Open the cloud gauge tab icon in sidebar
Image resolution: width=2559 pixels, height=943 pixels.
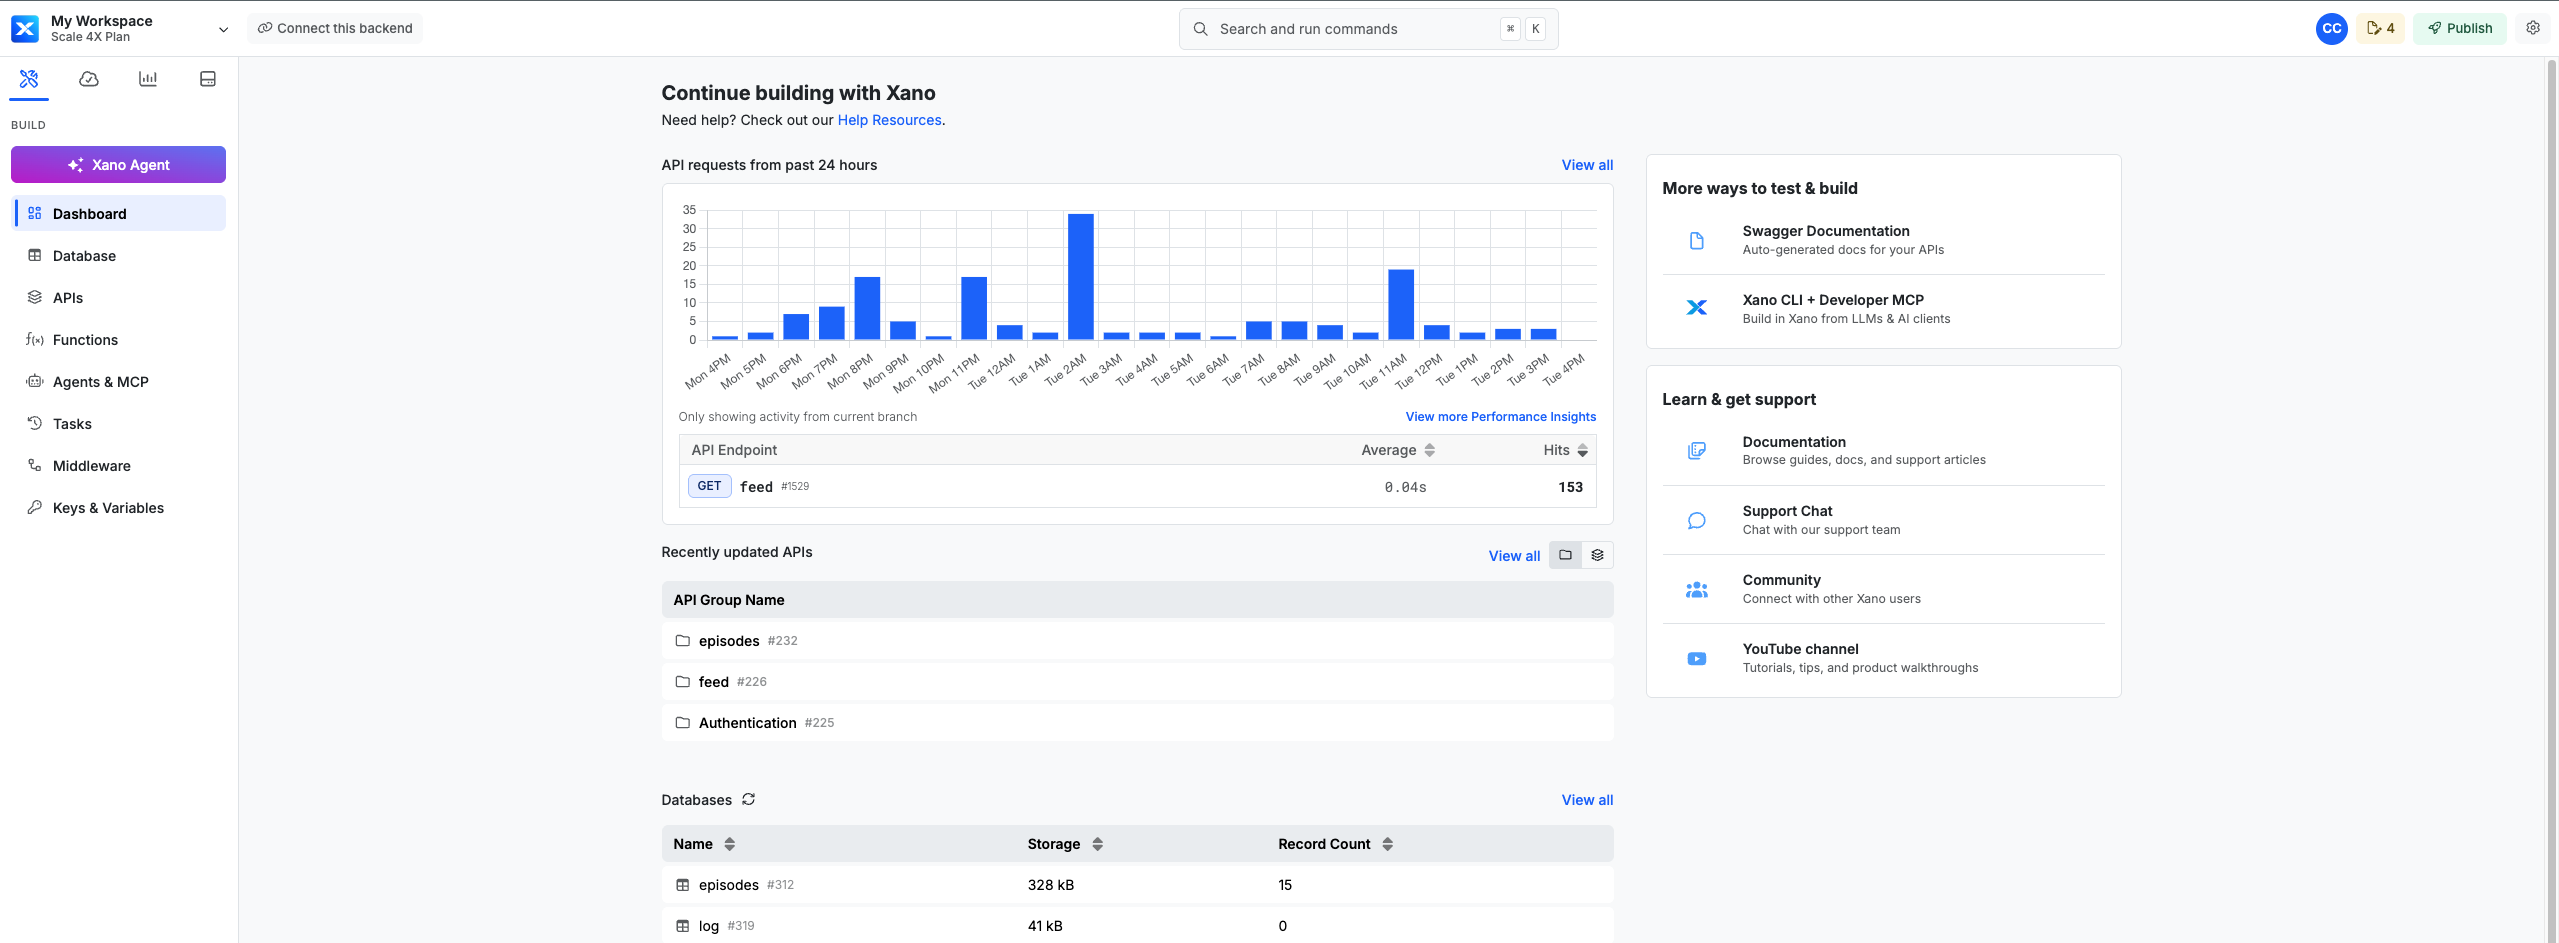89,79
